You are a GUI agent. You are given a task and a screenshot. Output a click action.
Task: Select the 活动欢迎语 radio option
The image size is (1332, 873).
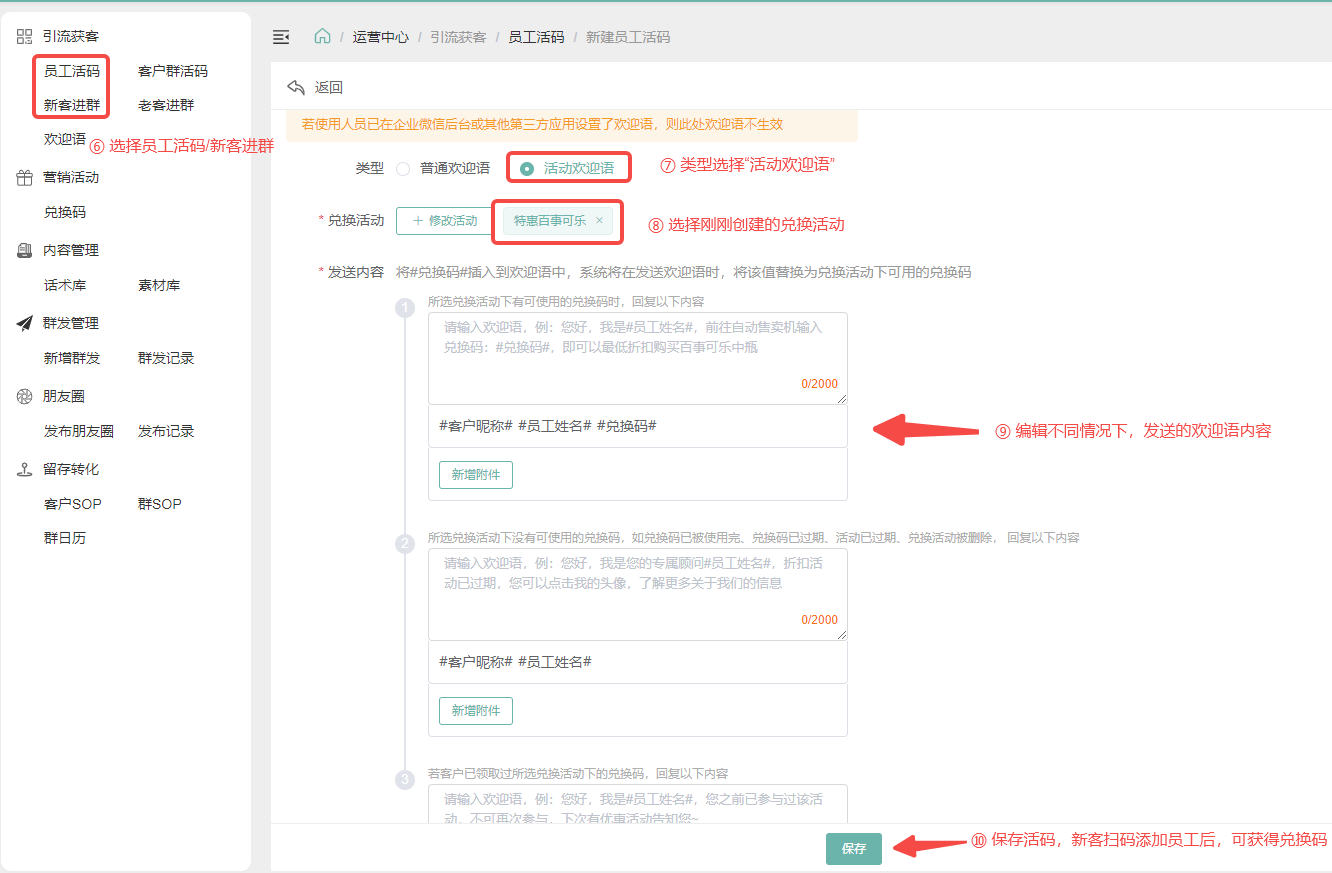click(527, 169)
